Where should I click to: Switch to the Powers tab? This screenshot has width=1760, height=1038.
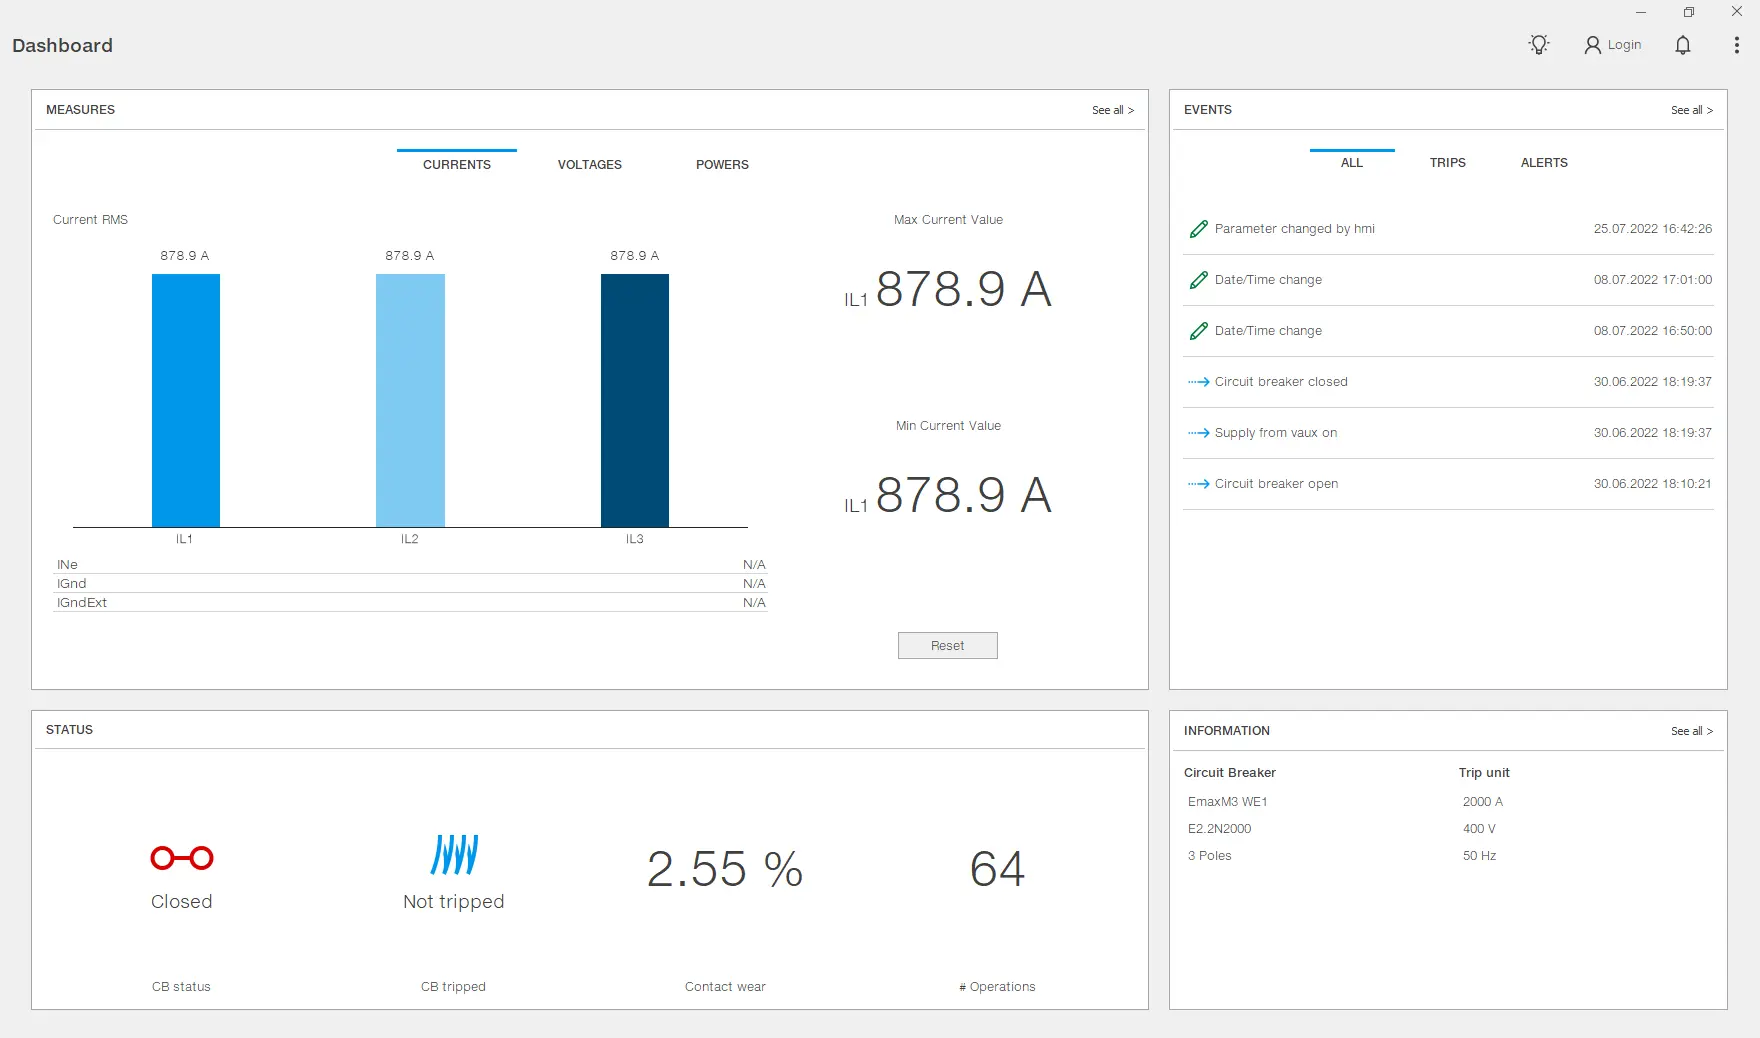722,165
